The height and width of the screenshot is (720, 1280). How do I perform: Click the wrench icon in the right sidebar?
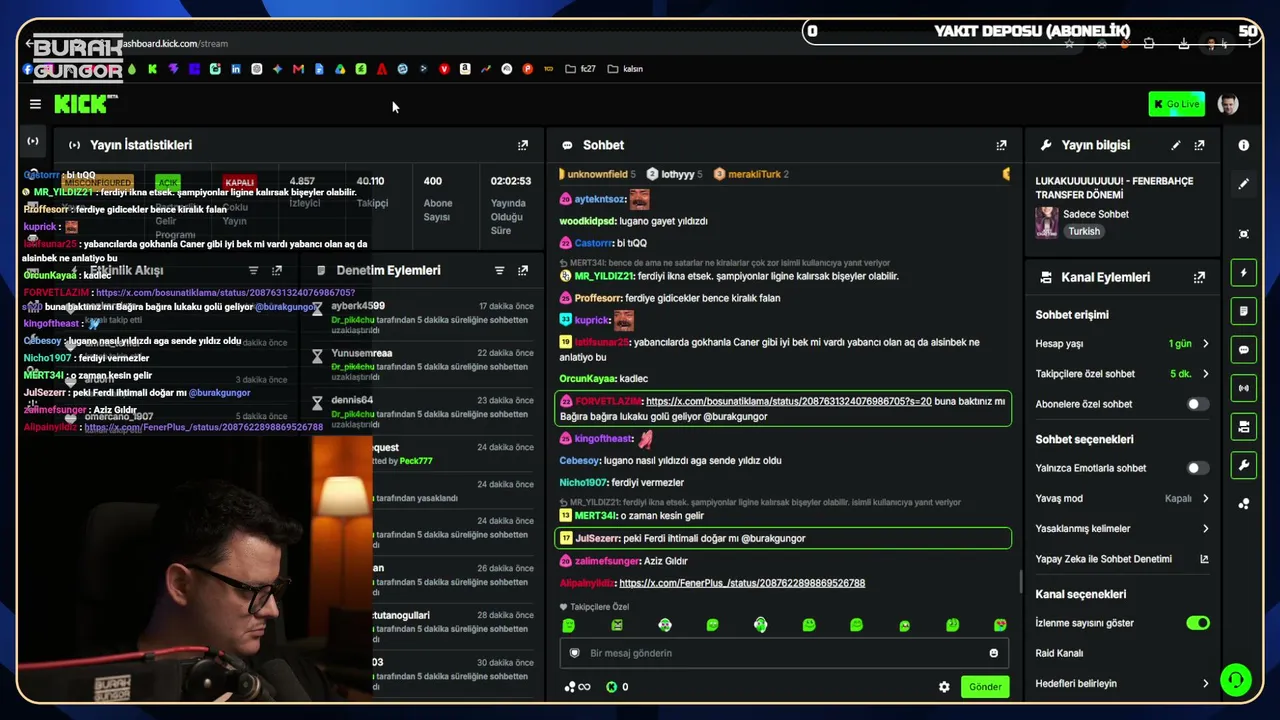click(x=1244, y=465)
